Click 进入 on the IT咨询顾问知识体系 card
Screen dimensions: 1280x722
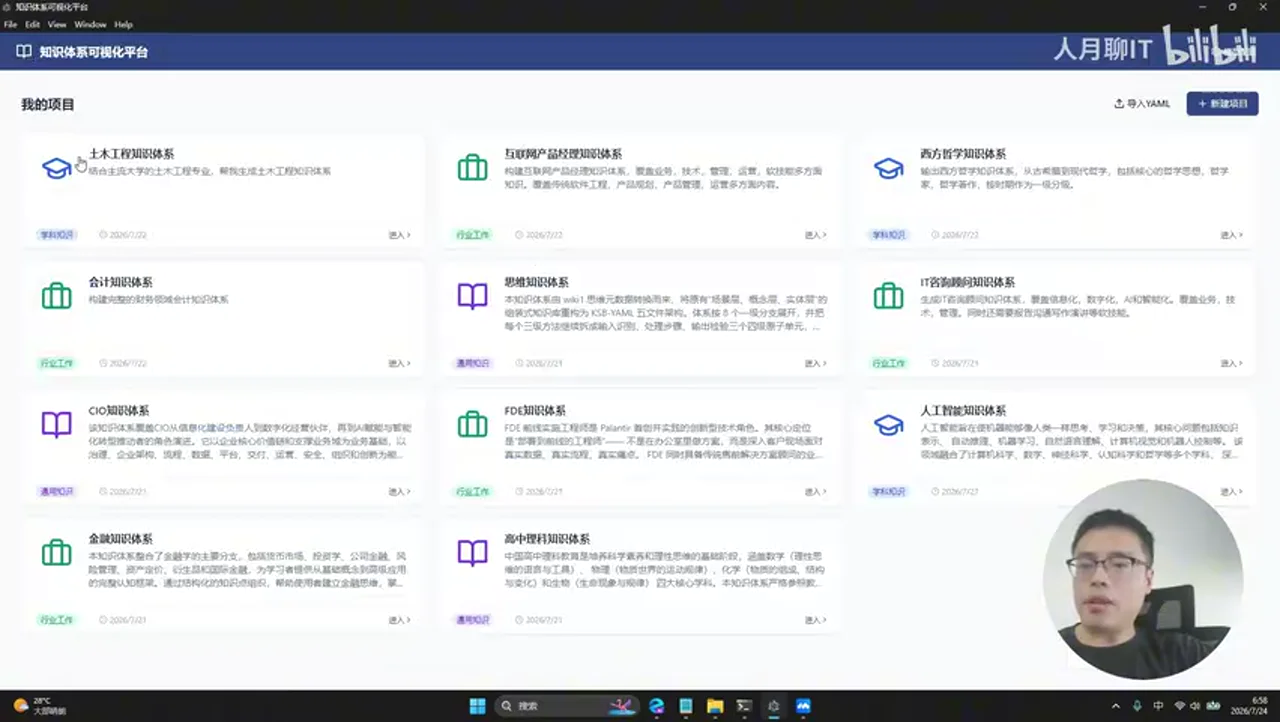pyautogui.click(x=1232, y=363)
